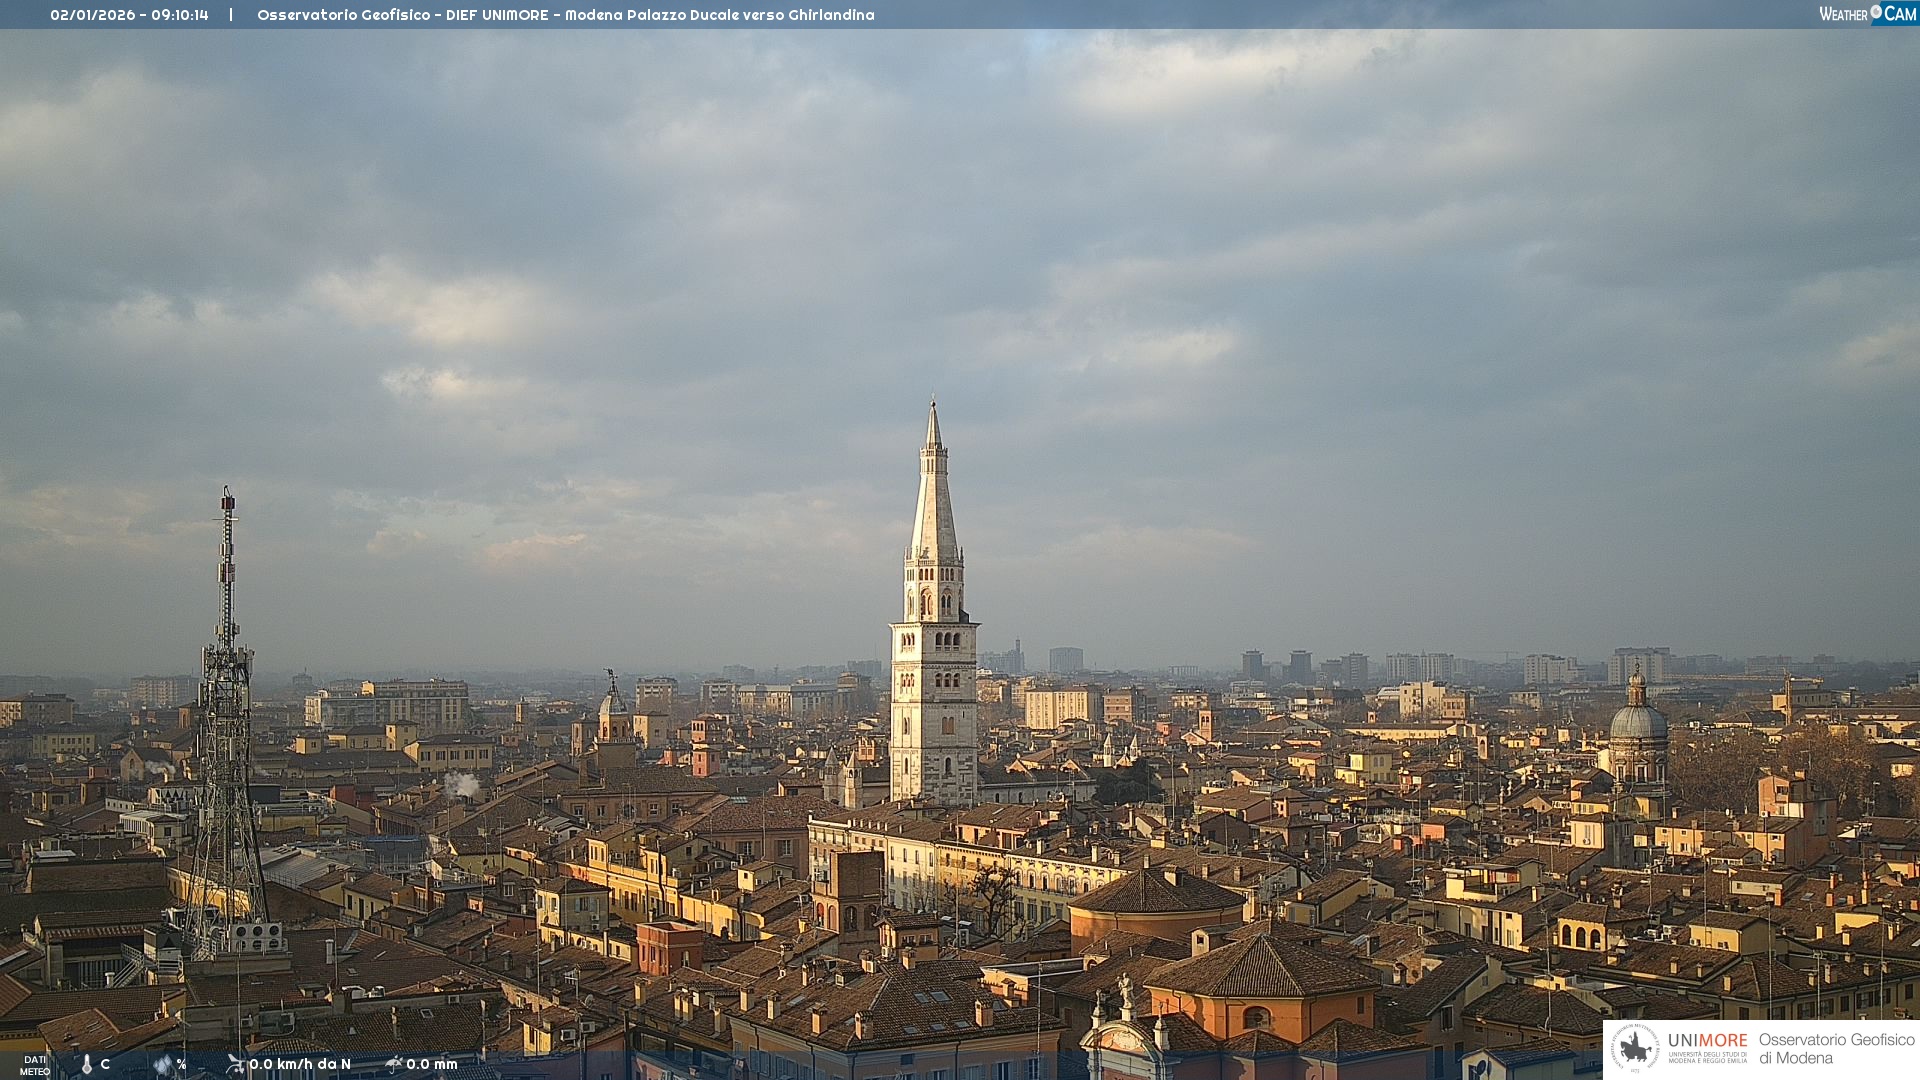This screenshot has width=1920, height=1080.
Task: Click the temperature C reading
Action: [x=105, y=1064]
